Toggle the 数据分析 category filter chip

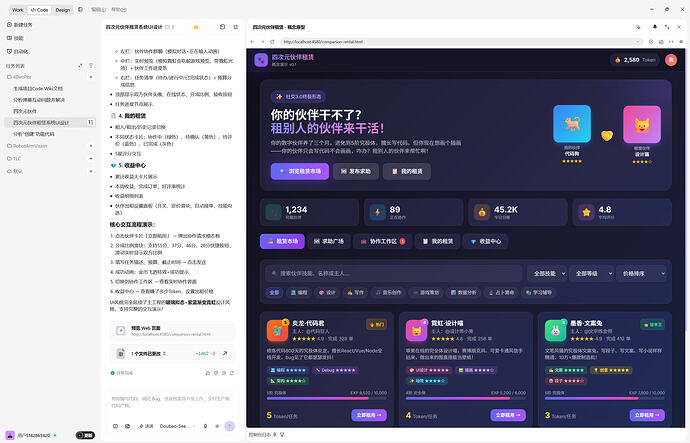(x=463, y=292)
